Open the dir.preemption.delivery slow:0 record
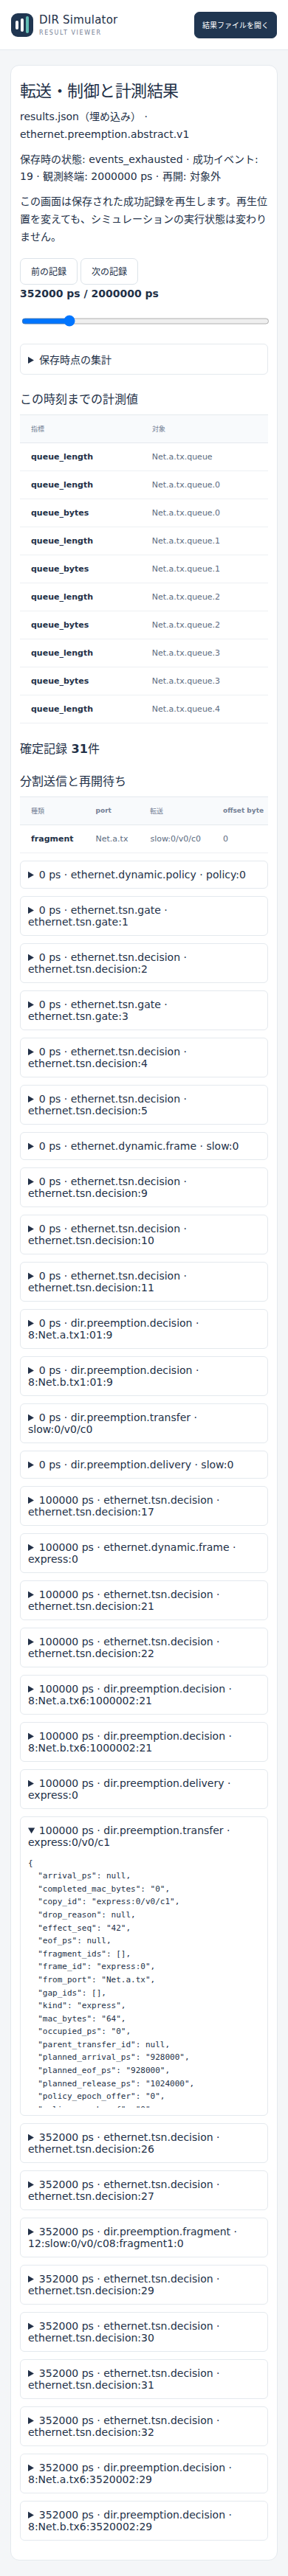The width and height of the screenshot is (288, 2576). (144, 1465)
